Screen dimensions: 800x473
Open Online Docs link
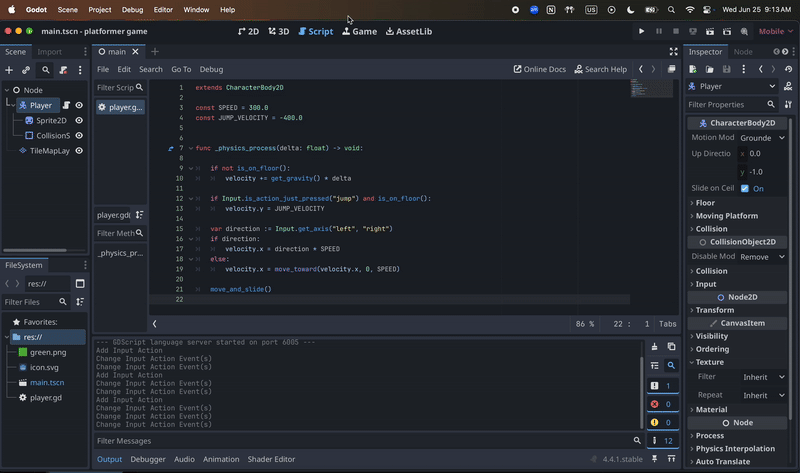point(539,69)
